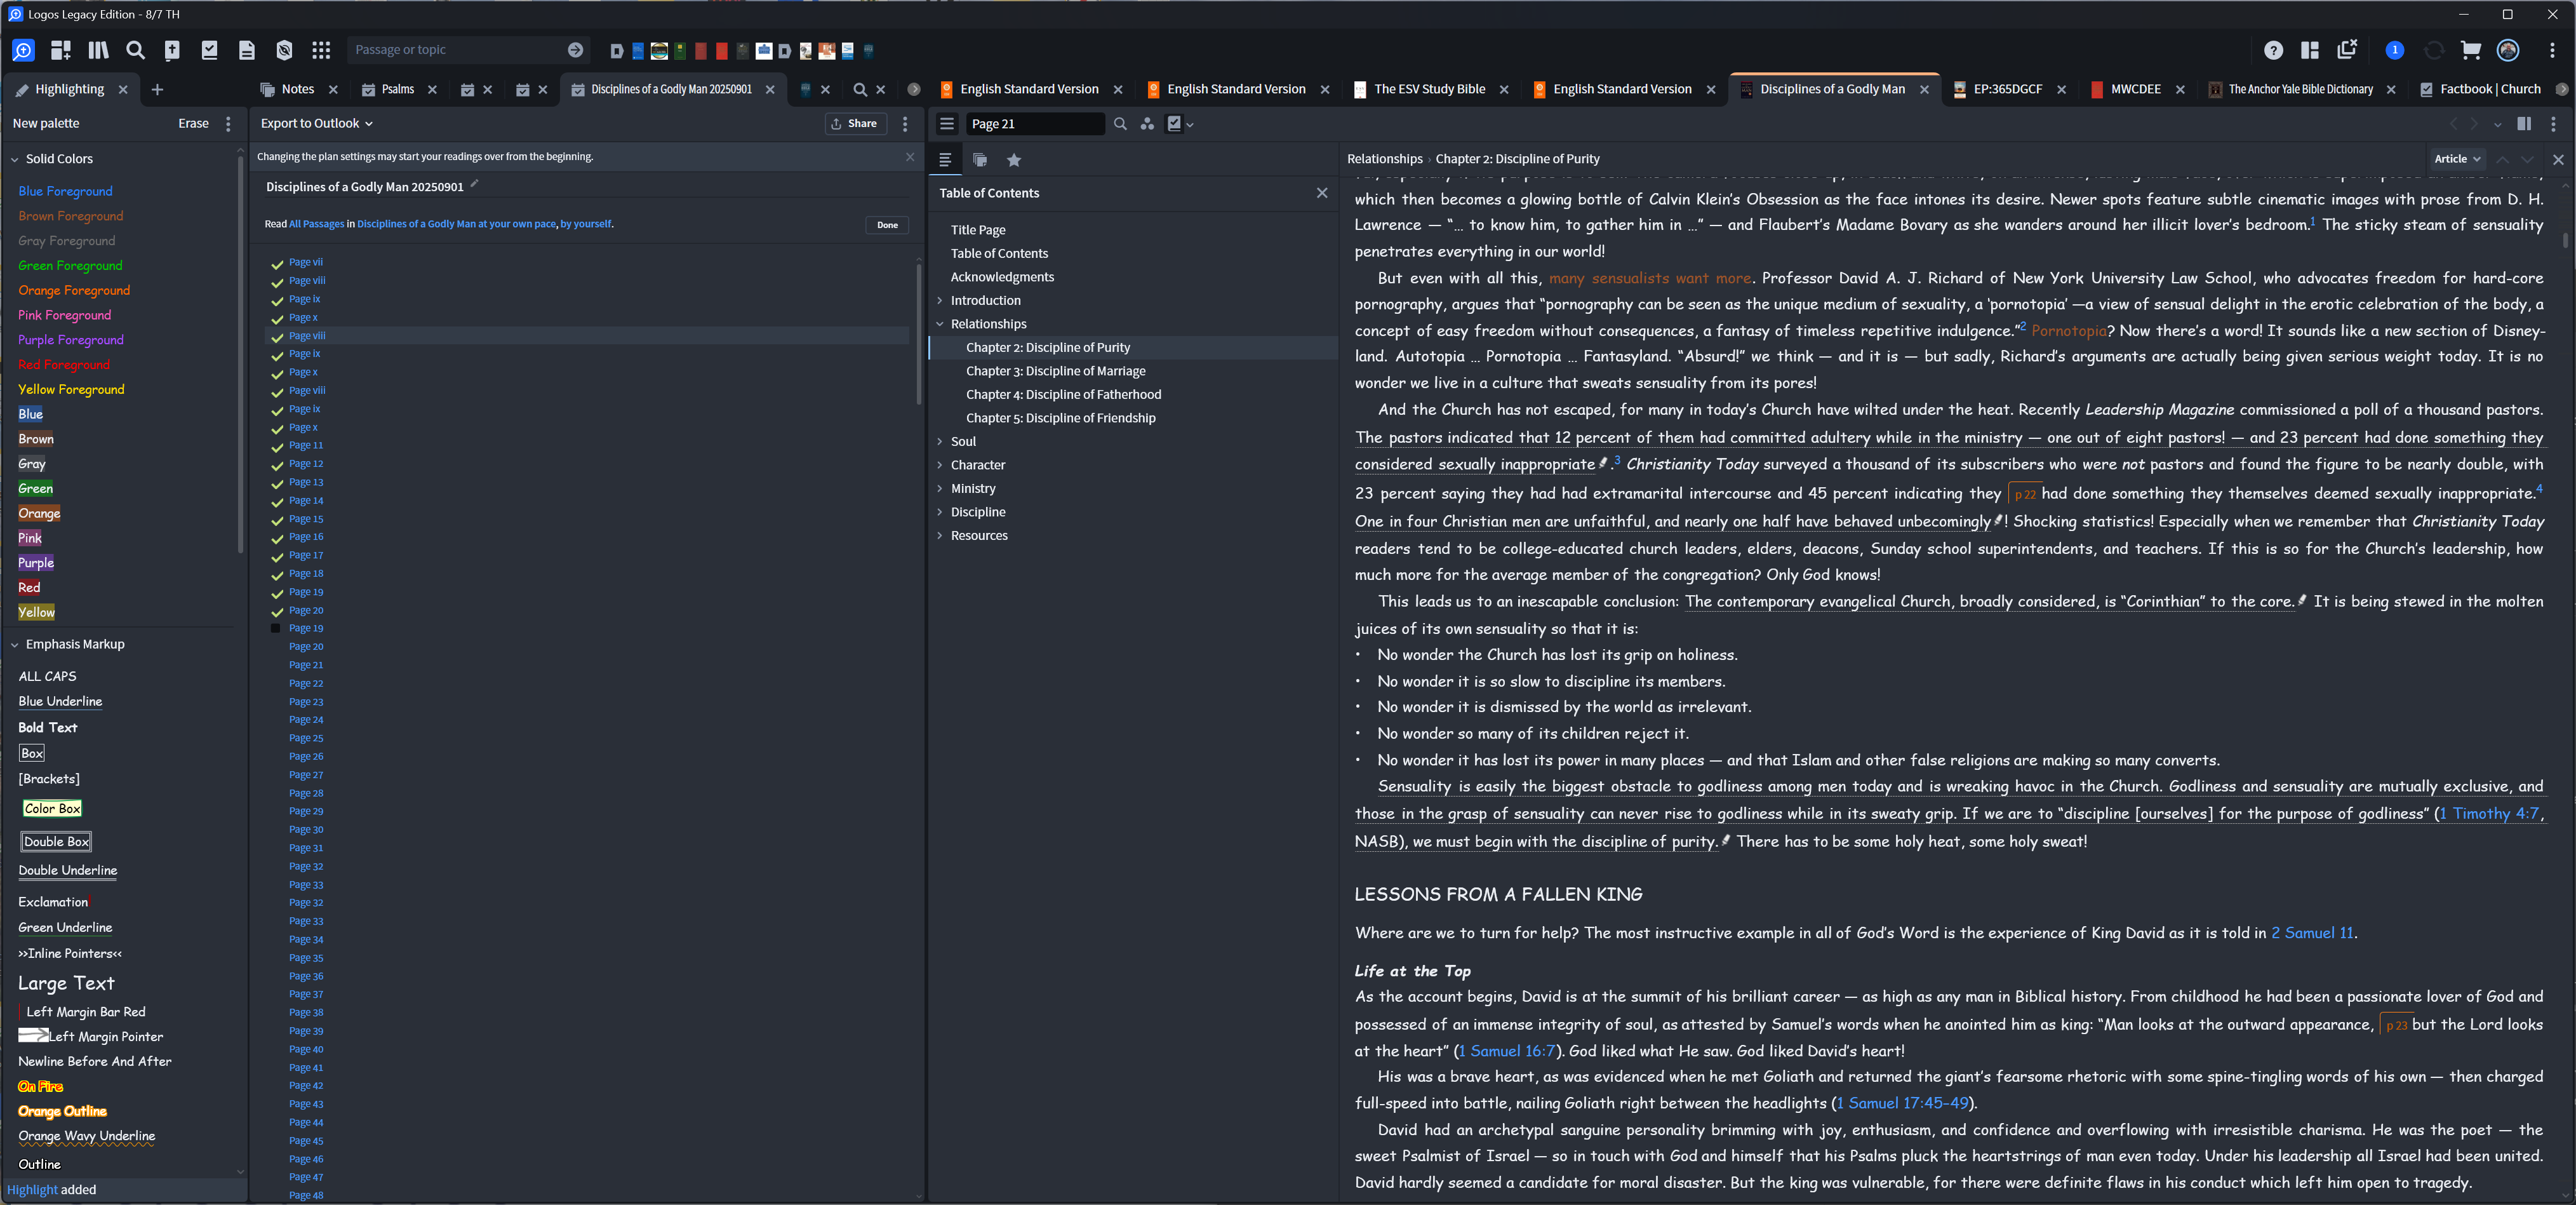Image resolution: width=2576 pixels, height=1205 pixels.
Task: Open the user profile avatar
Action: pyautogui.click(x=2508, y=50)
